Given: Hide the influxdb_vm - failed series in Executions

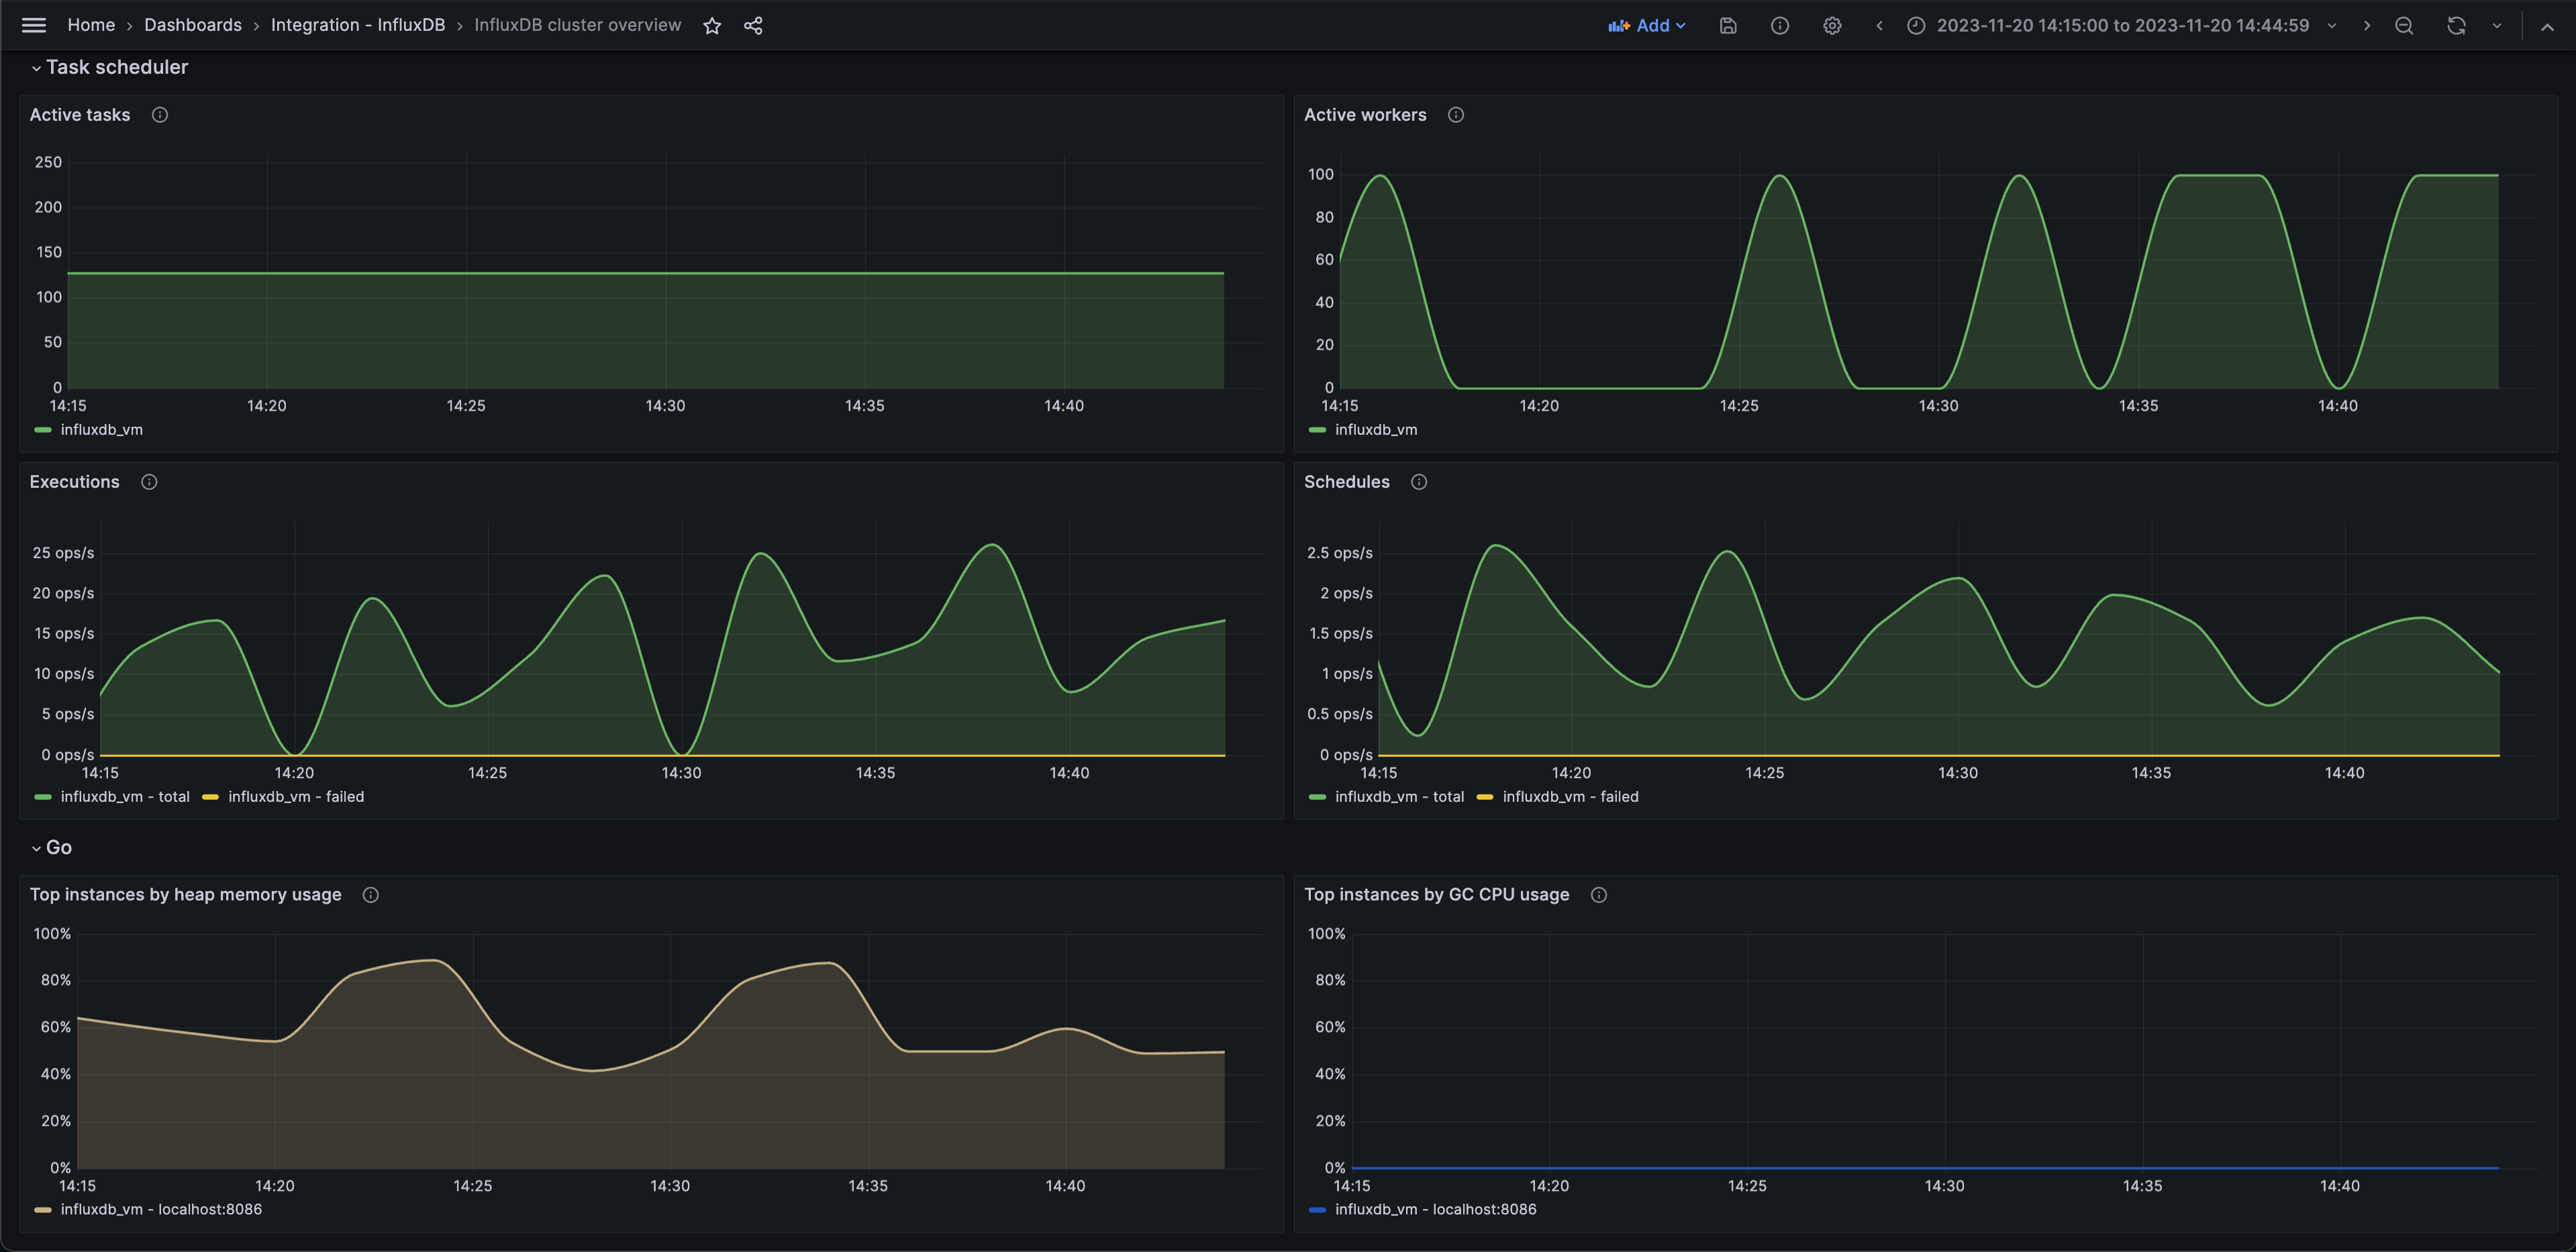Looking at the screenshot, I should (x=296, y=796).
